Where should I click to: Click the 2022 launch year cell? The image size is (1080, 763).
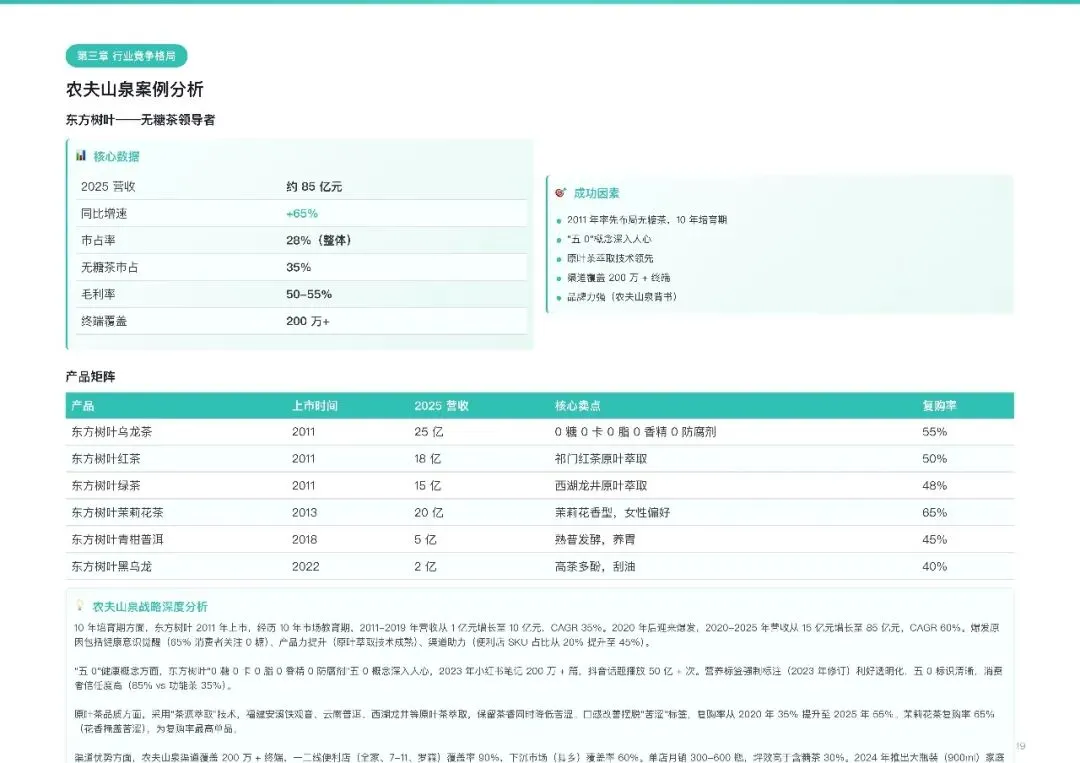tap(306, 567)
